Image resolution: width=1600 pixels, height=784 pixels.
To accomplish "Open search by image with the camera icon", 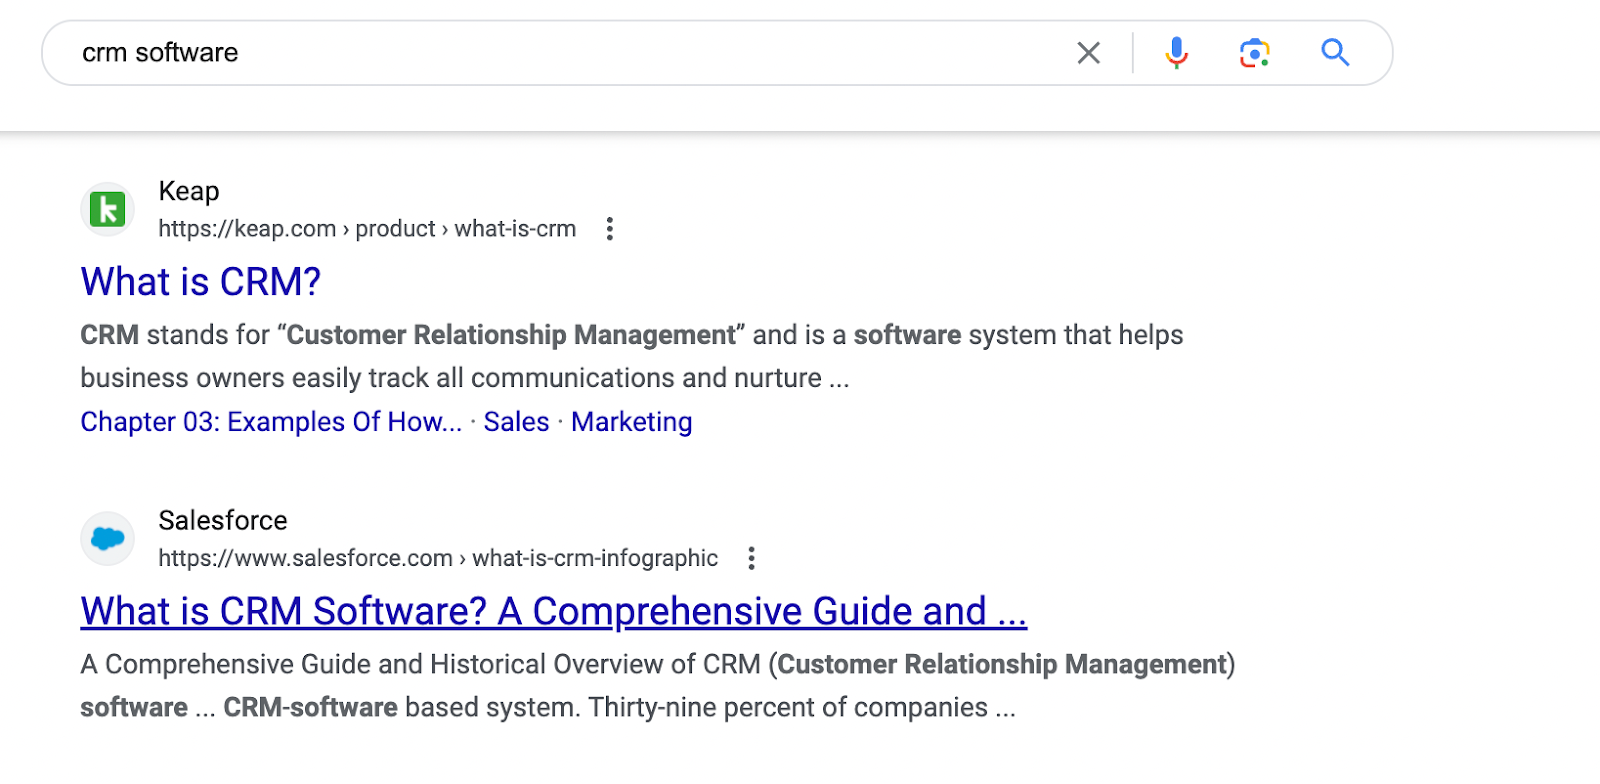I will (x=1254, y=53).
